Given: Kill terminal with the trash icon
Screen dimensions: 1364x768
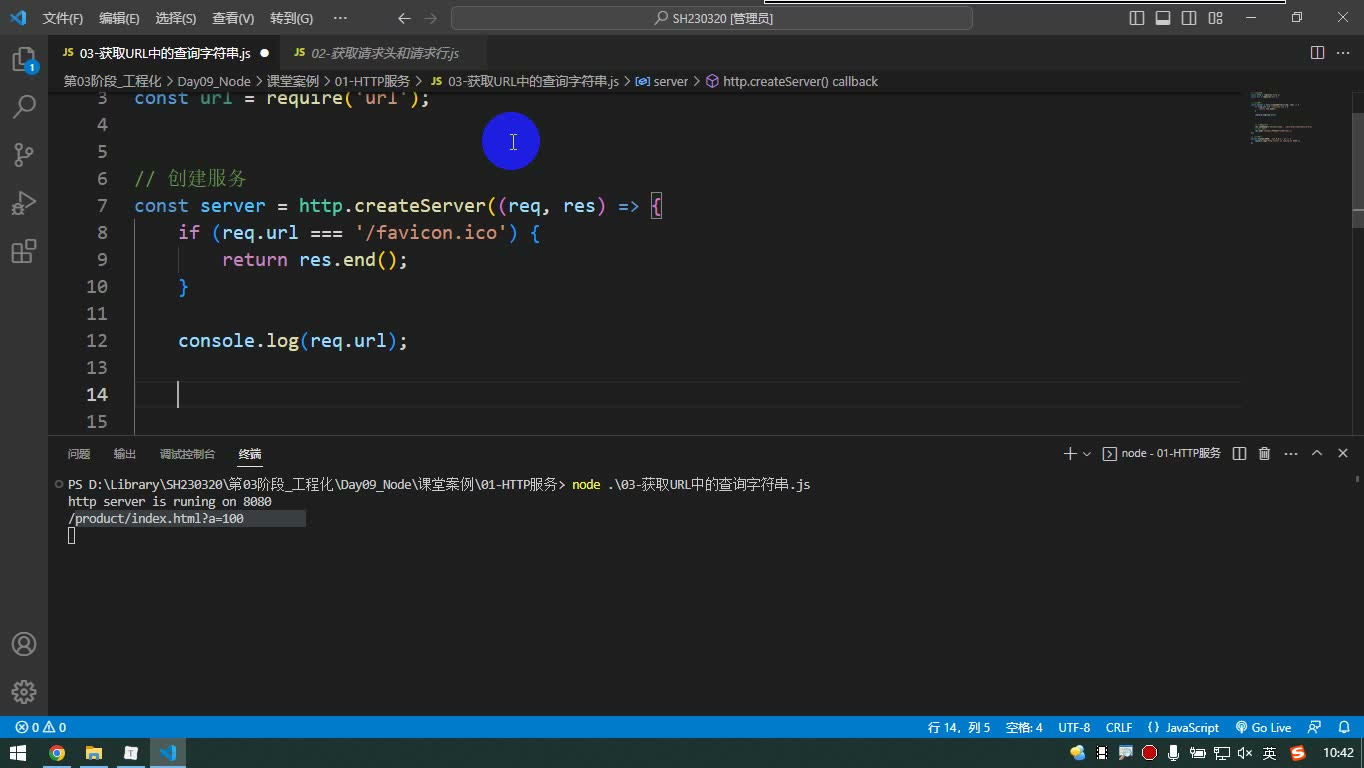Looking at the screenshot, I should [1264, 453].
